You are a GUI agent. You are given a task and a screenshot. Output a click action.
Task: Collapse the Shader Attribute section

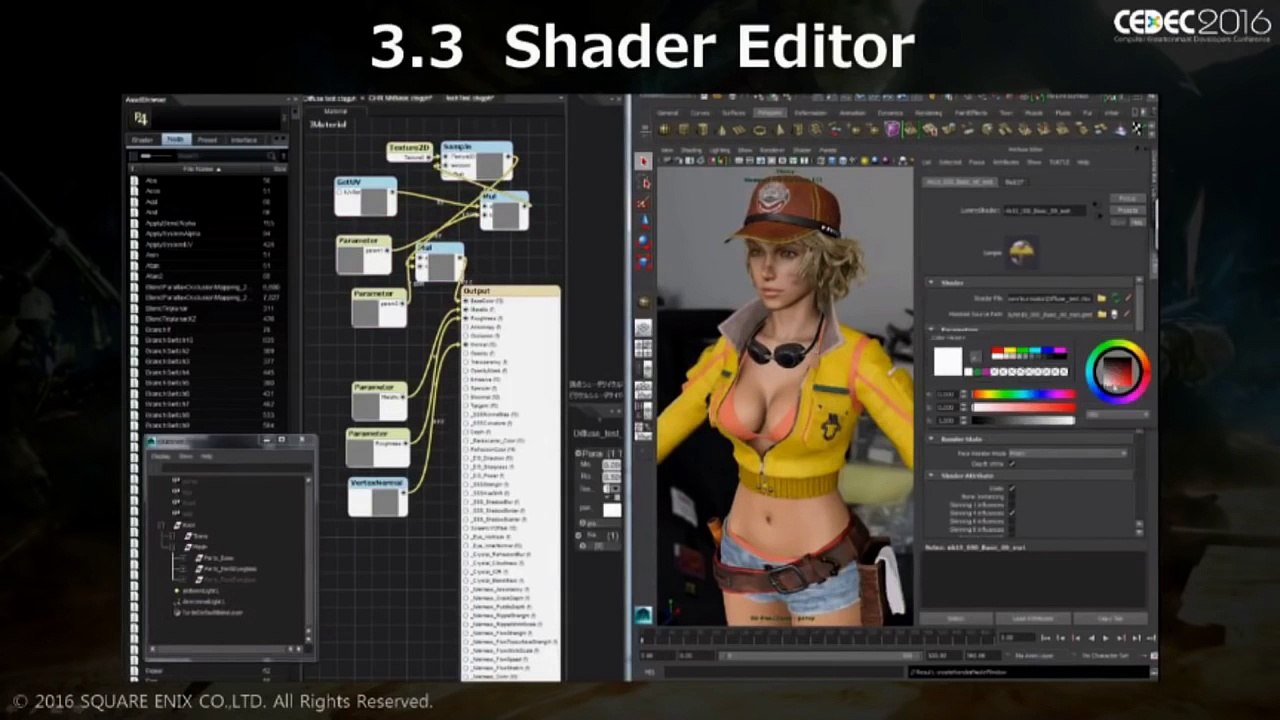pos(931,475)
